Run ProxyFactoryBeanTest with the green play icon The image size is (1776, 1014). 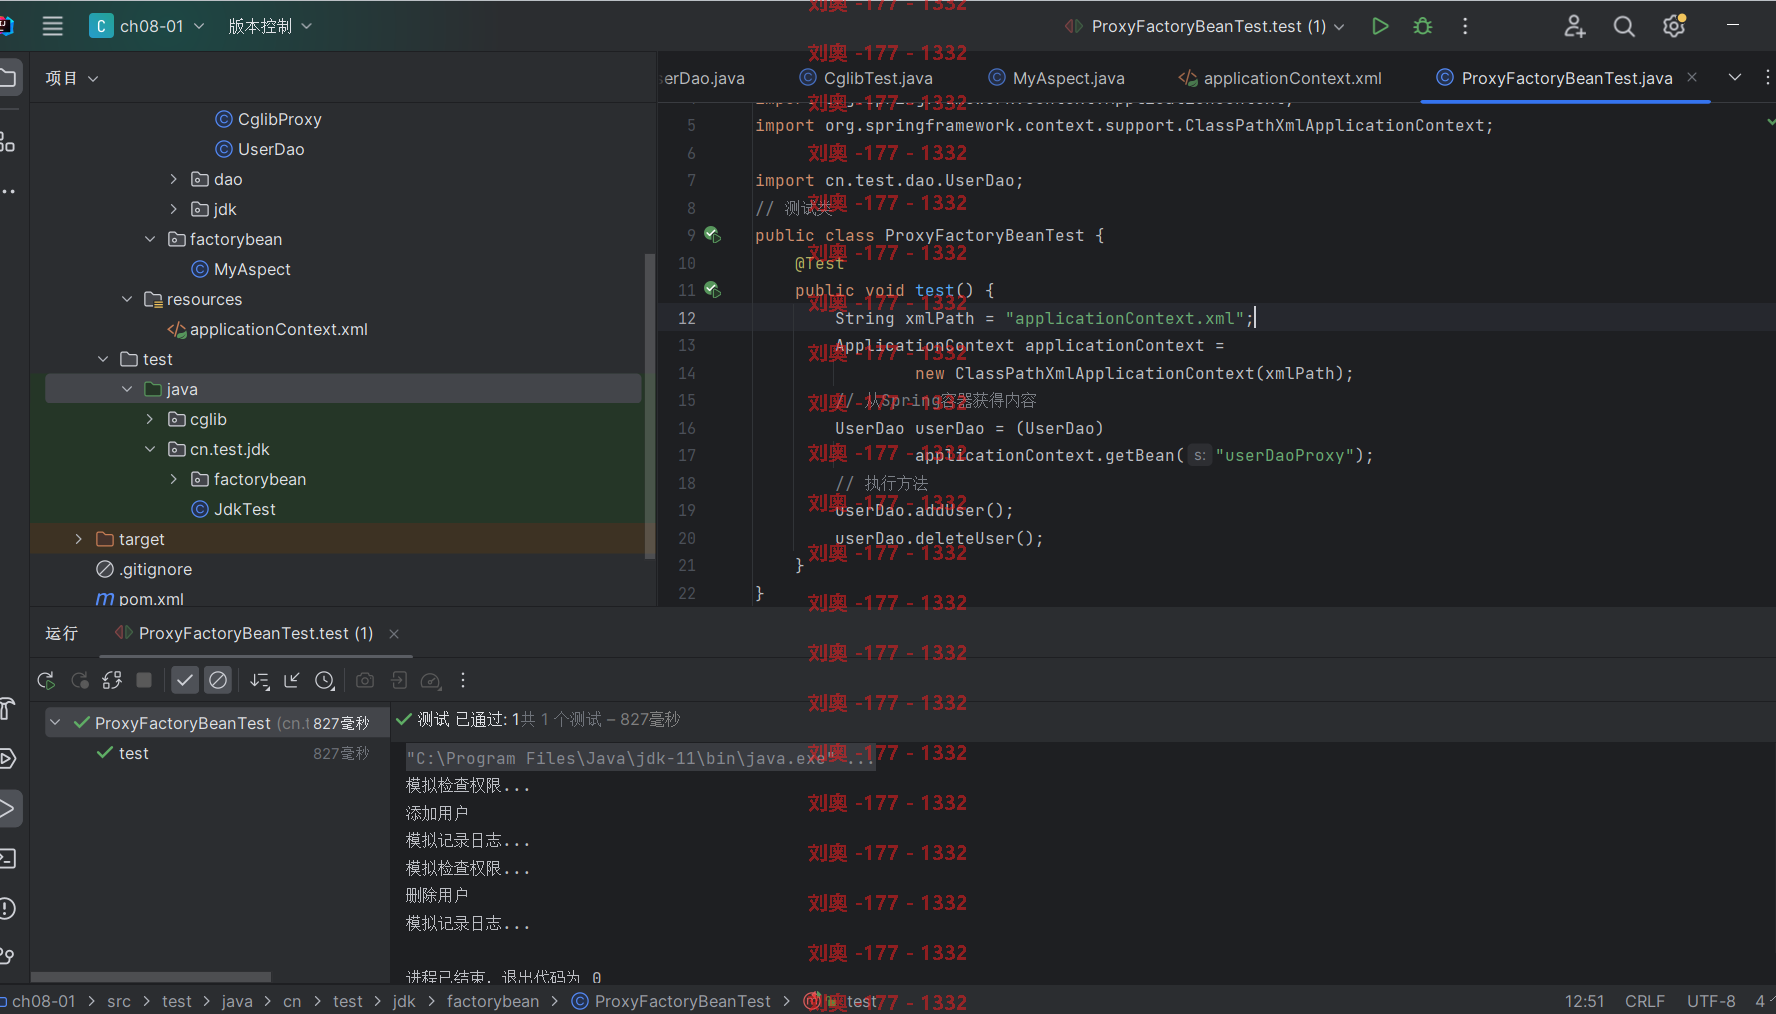click(1380, 27)
